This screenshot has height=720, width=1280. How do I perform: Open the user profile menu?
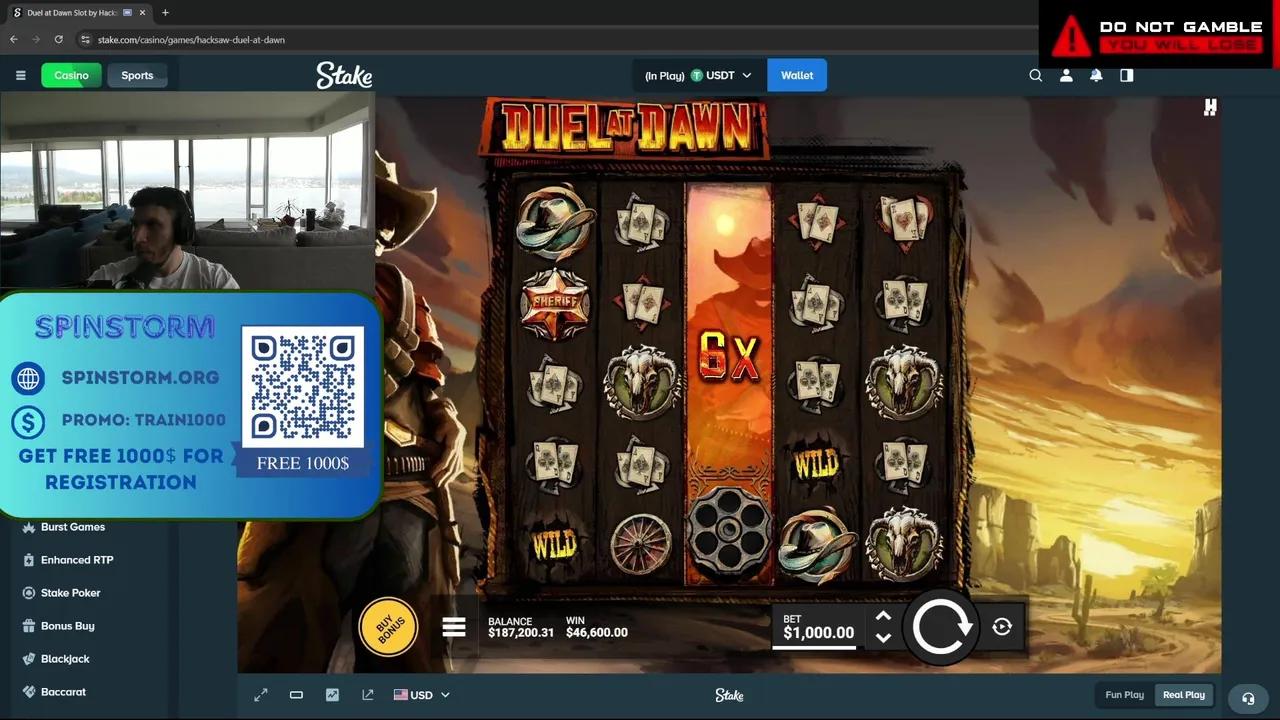click(x=1066, y=75)
